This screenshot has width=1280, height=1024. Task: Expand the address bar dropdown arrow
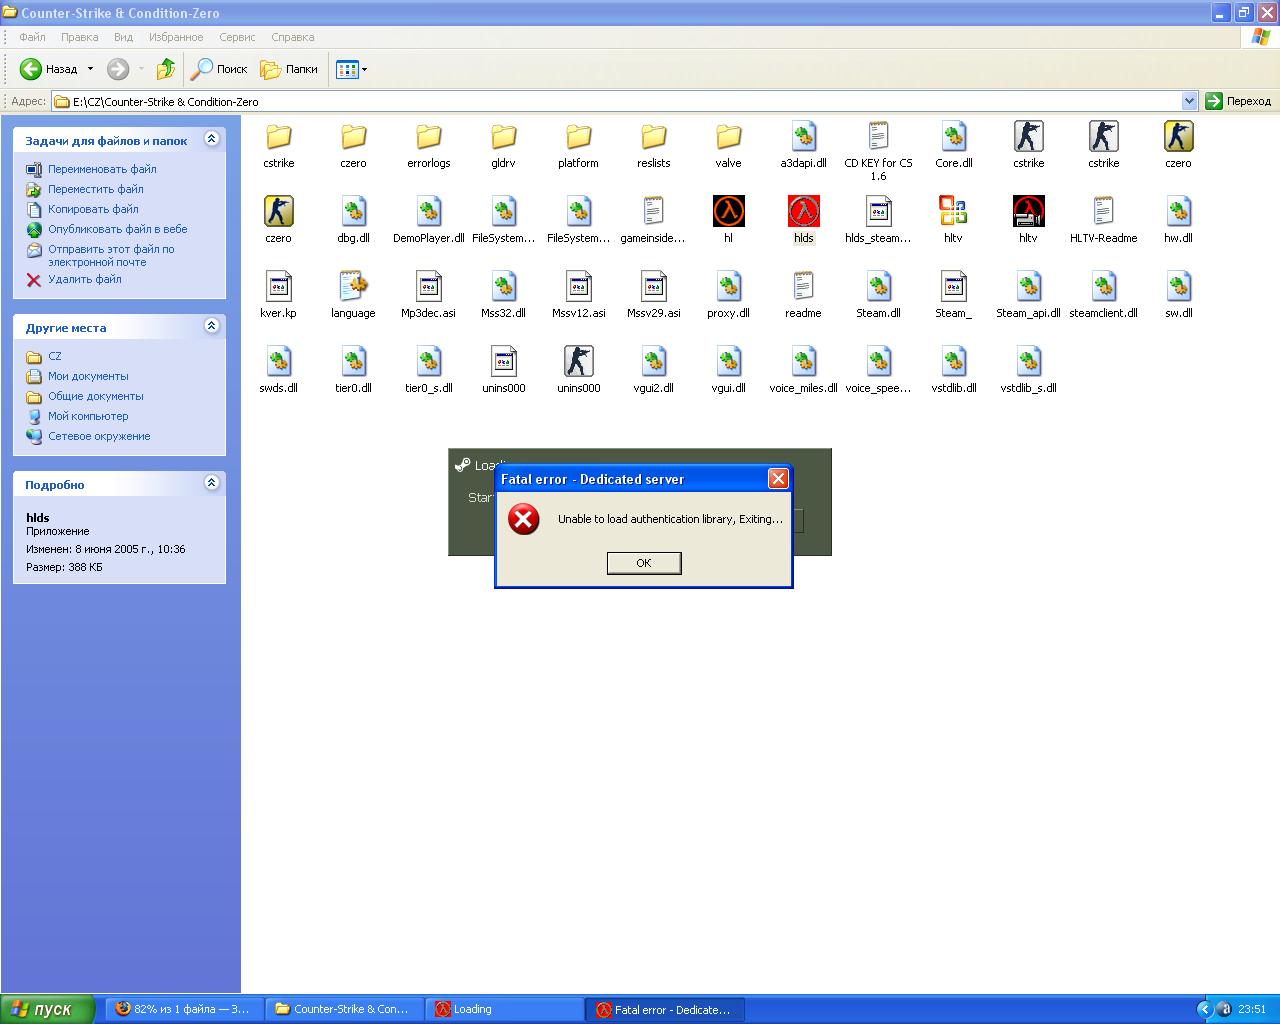click(x=1189, y=101)
